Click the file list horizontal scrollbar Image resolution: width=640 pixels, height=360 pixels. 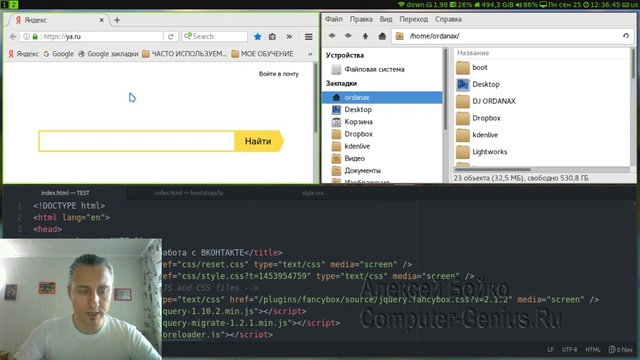493,169
